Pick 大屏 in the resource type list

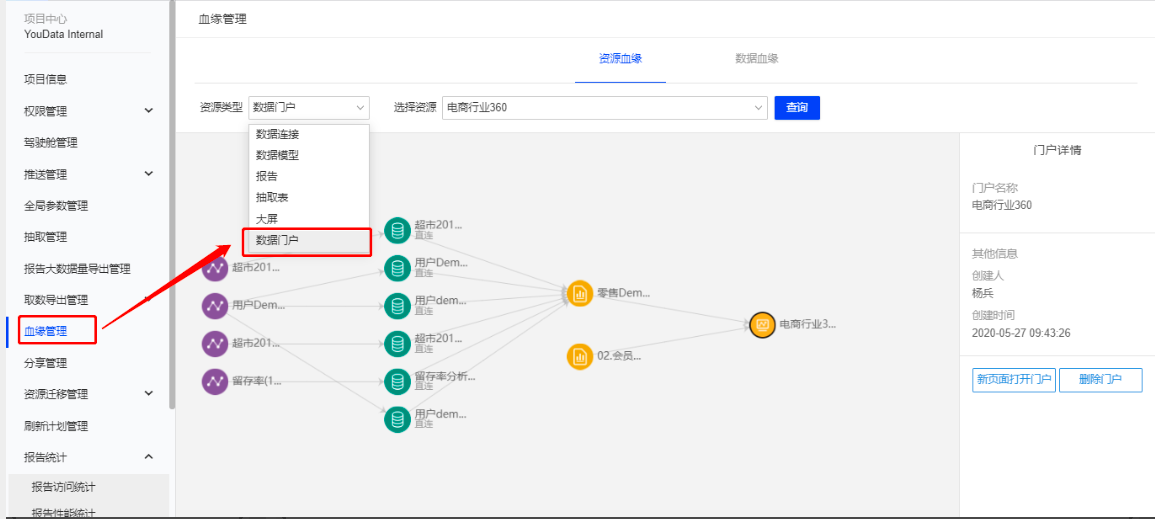tap(266, 218)
